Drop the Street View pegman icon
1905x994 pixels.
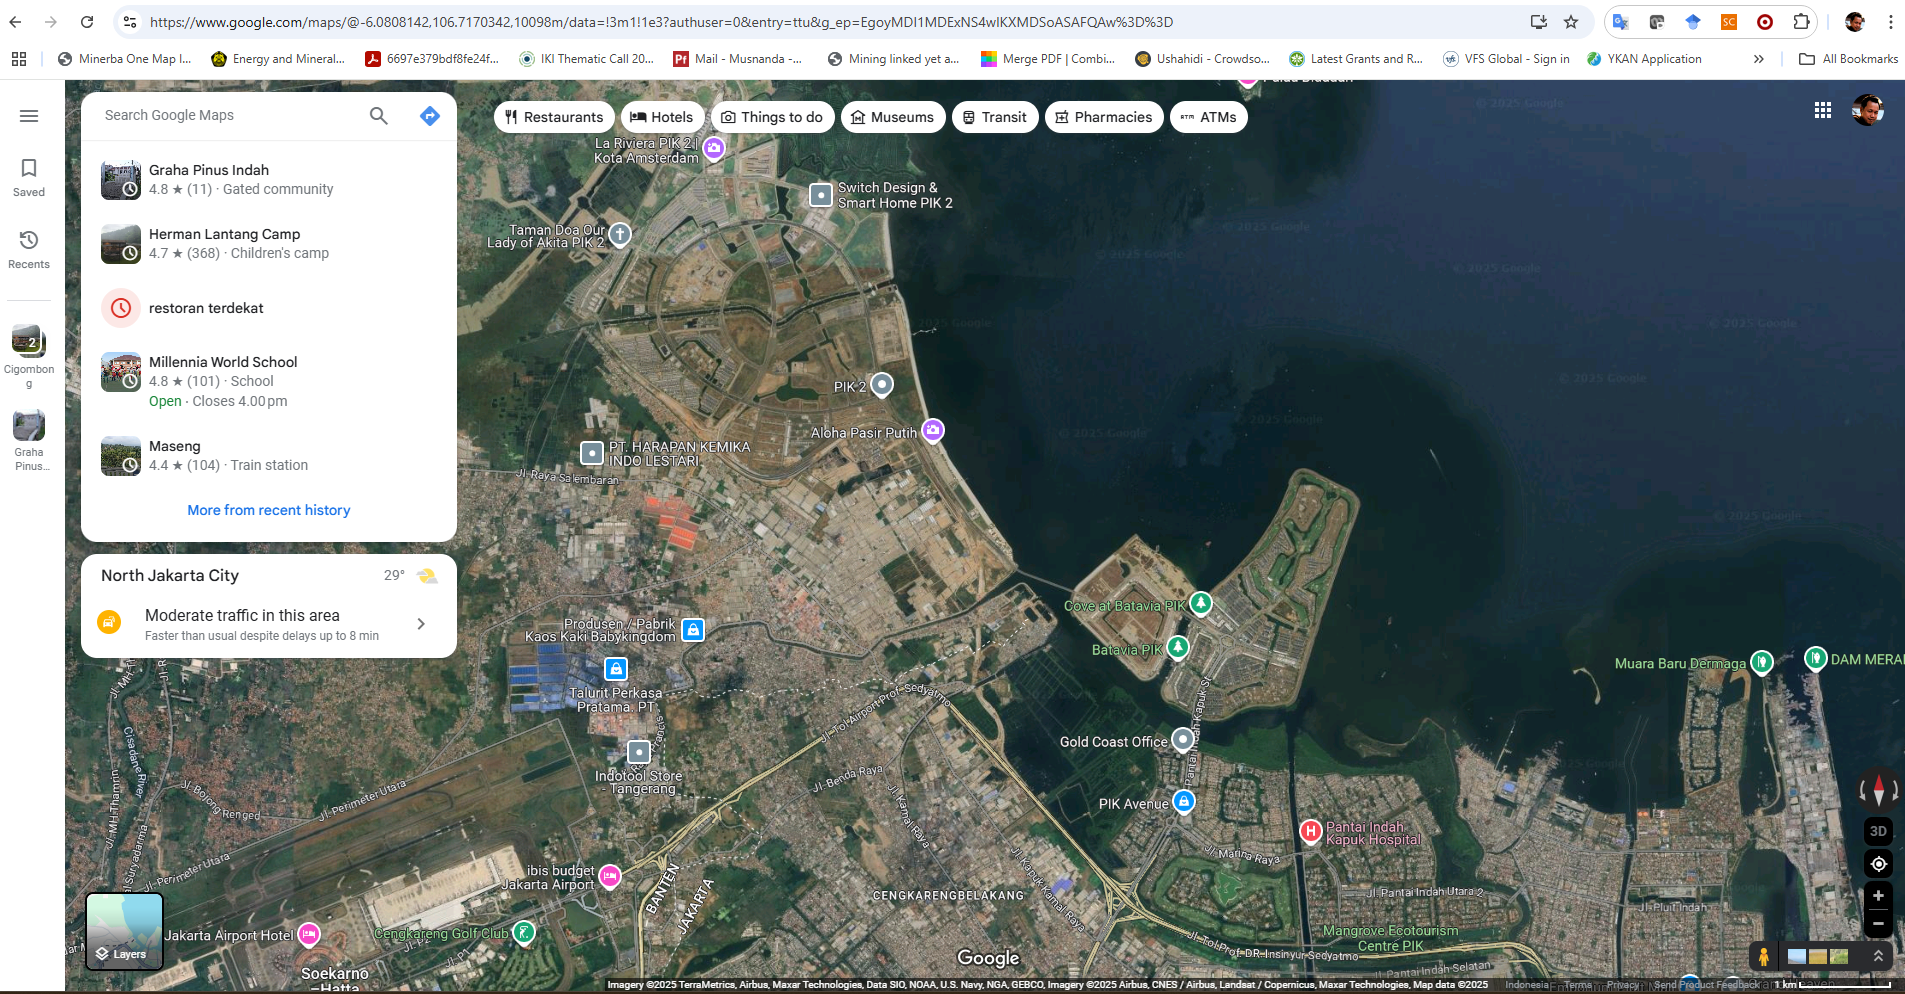[1763, 957]
